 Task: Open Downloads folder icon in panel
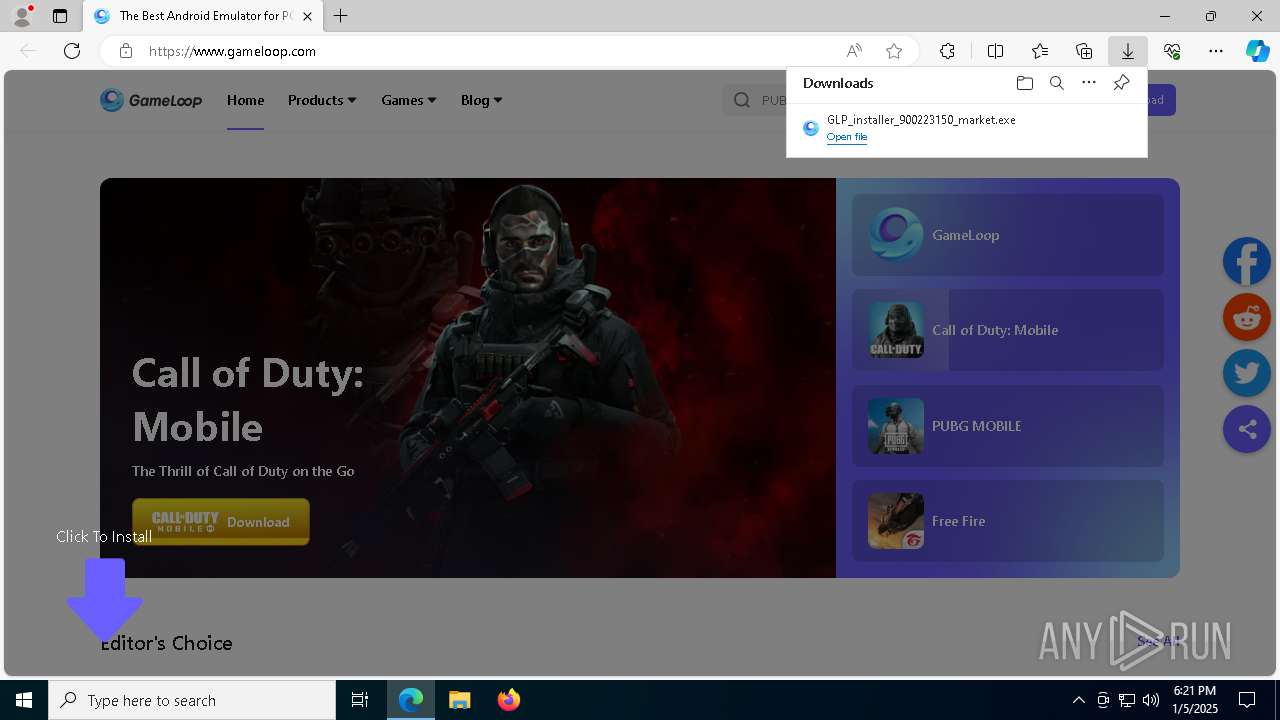pyautogui.click(x=1024, y=83)
